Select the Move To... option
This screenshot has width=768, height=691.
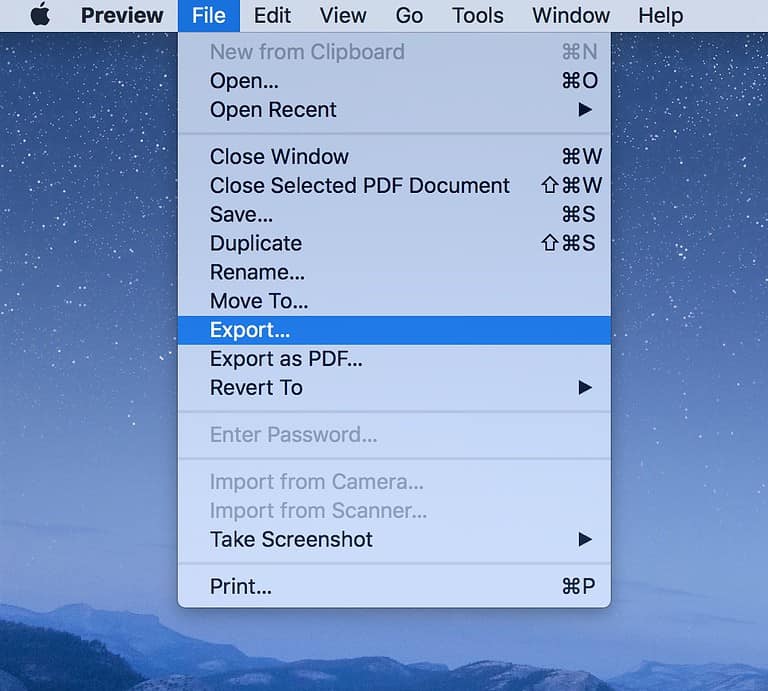(x=258, y=301)
